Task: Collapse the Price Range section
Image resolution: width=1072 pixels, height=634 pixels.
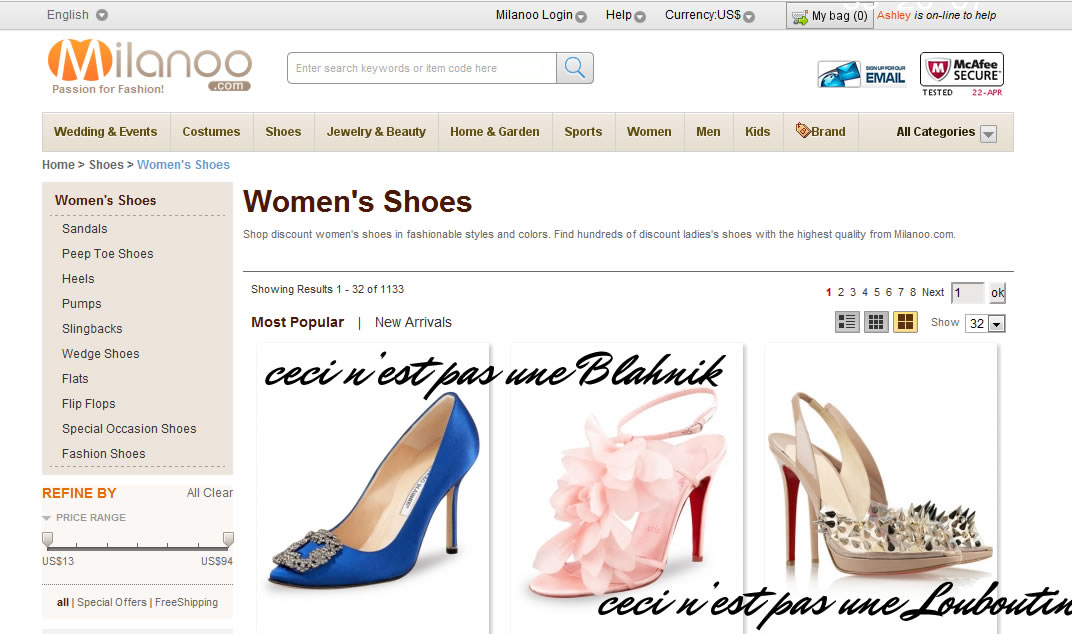Action: [46, 518]
